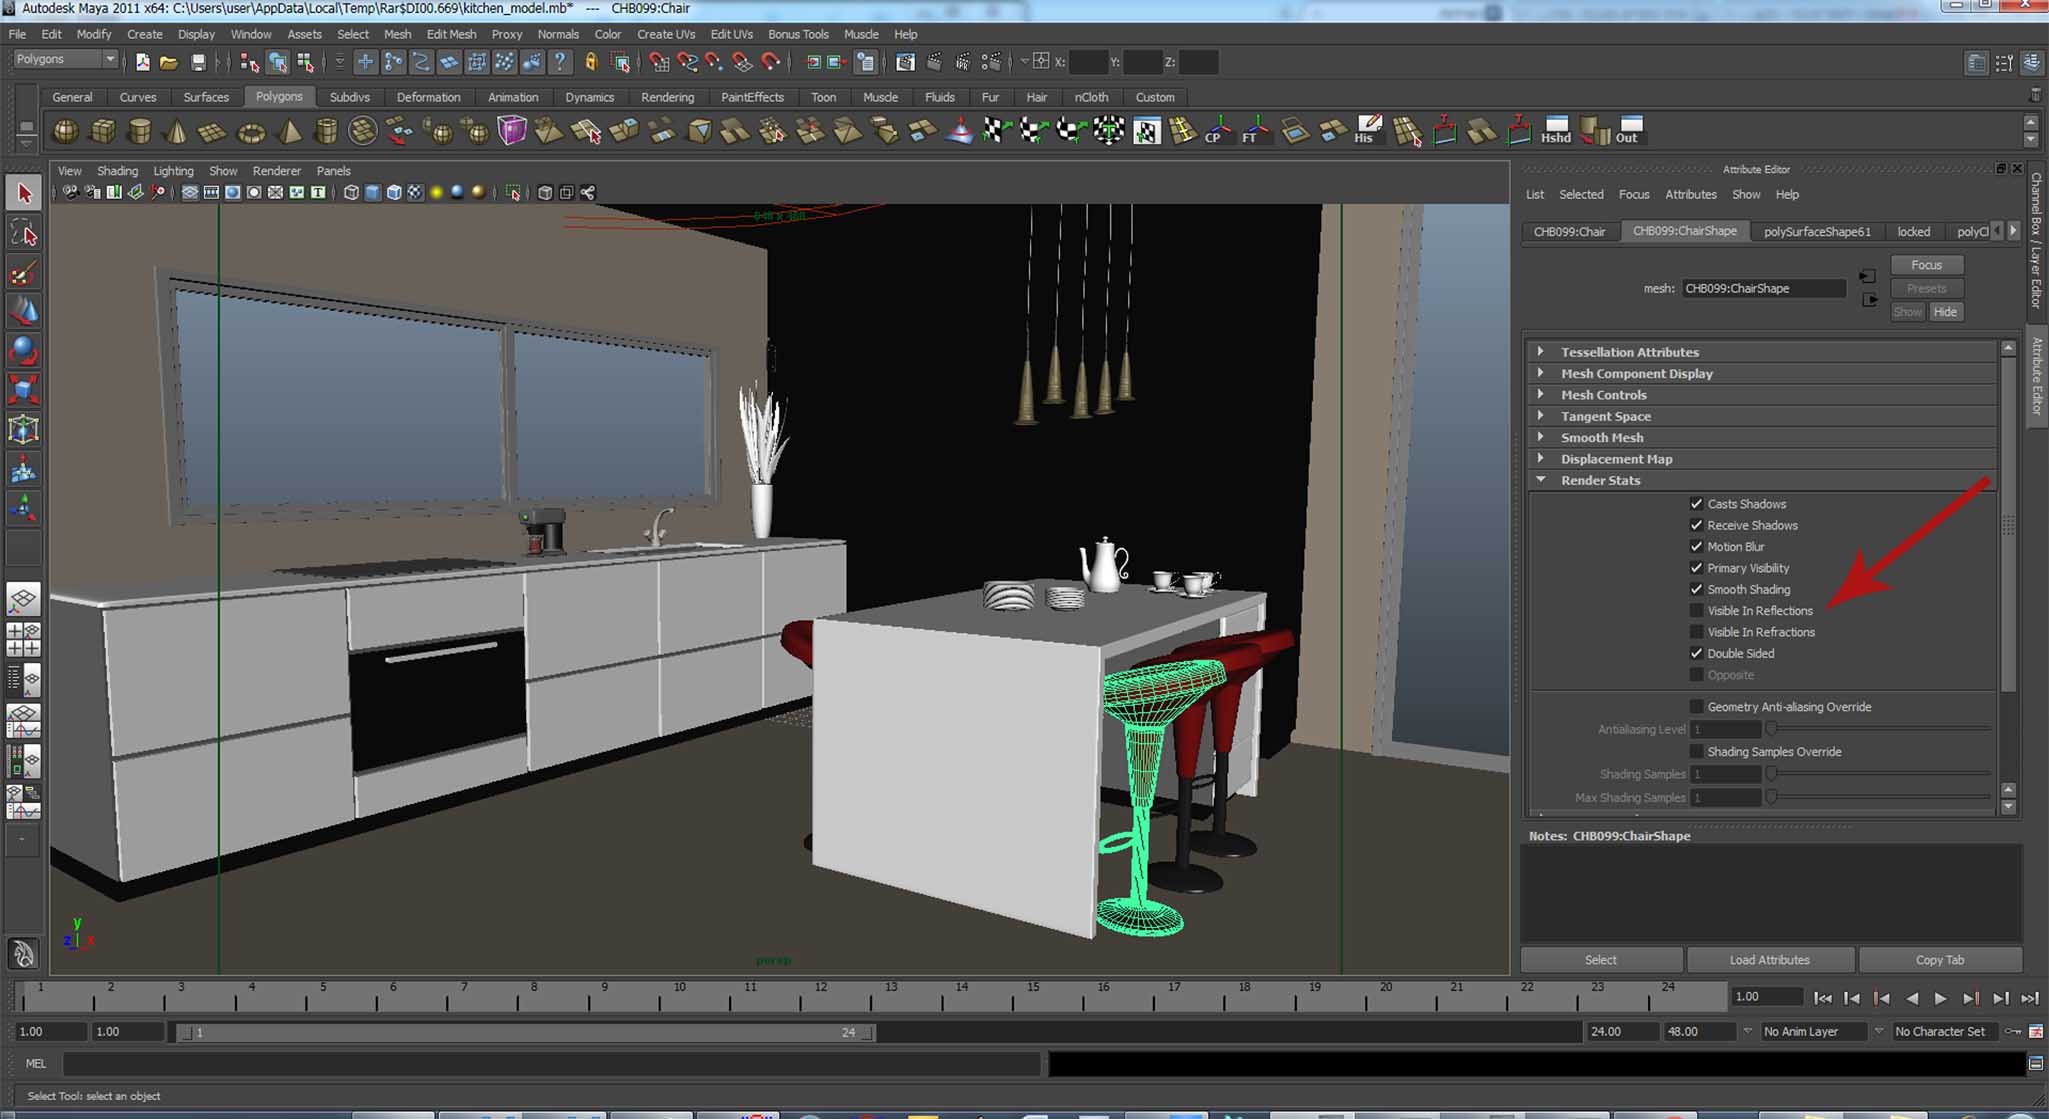Switch to the Rendering shelf tab
The width and height of the screenshot is (2049, 1119).
click(x=667, y=97)
